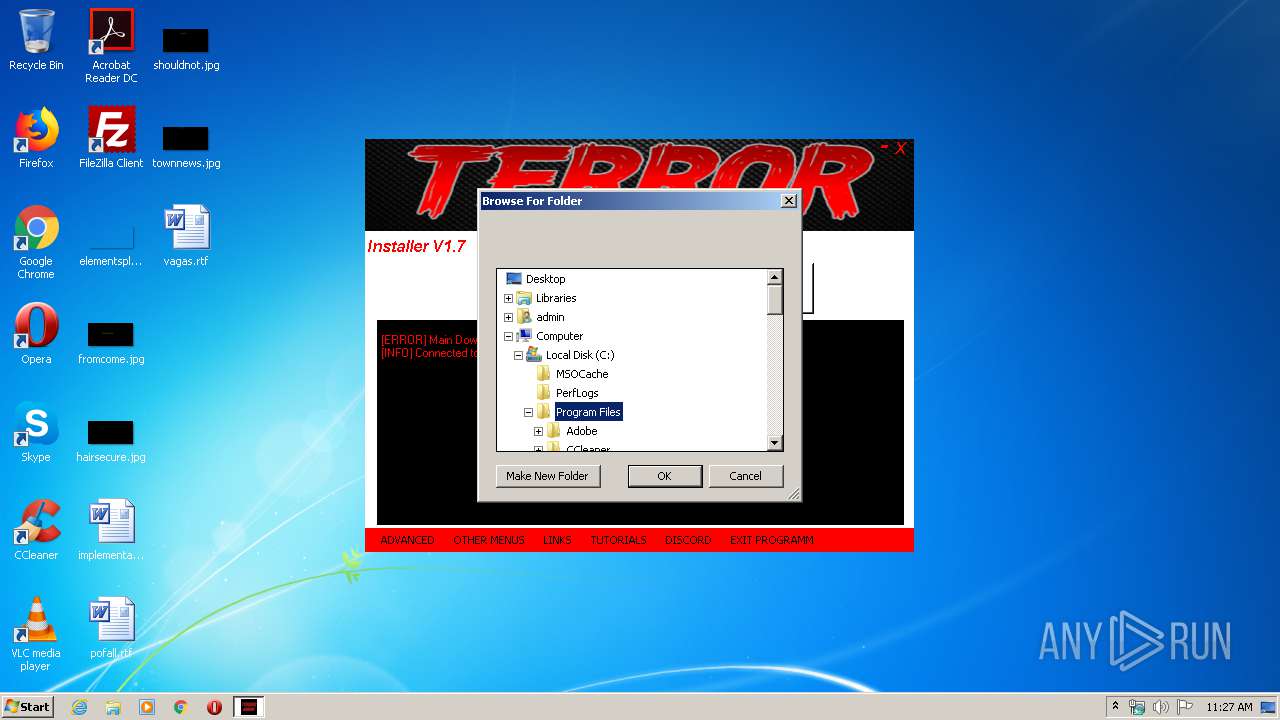Viewport: 1280px width, 720px height.
Task: Expand the Libraries tree node
Action: [x=508, y=298]
